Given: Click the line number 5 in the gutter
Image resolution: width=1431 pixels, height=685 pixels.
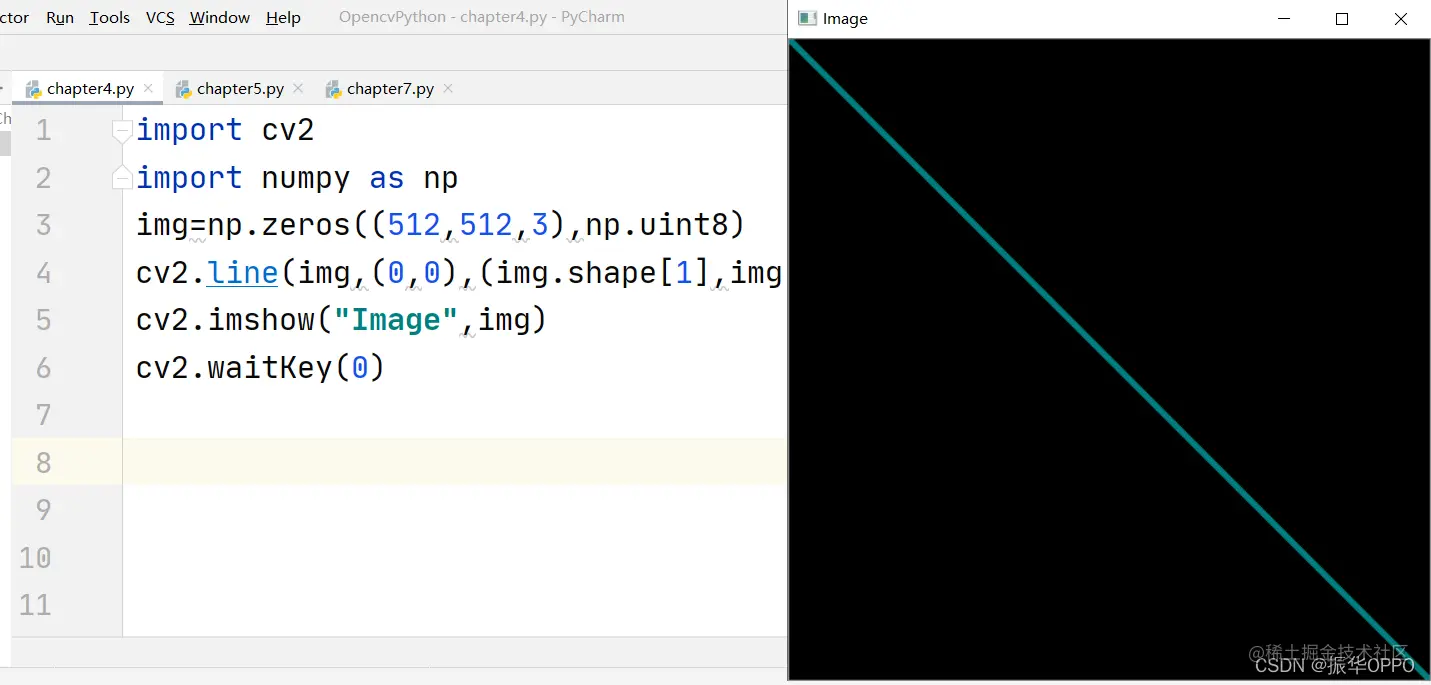Looking at the screenshot, I should click(43, 320).
